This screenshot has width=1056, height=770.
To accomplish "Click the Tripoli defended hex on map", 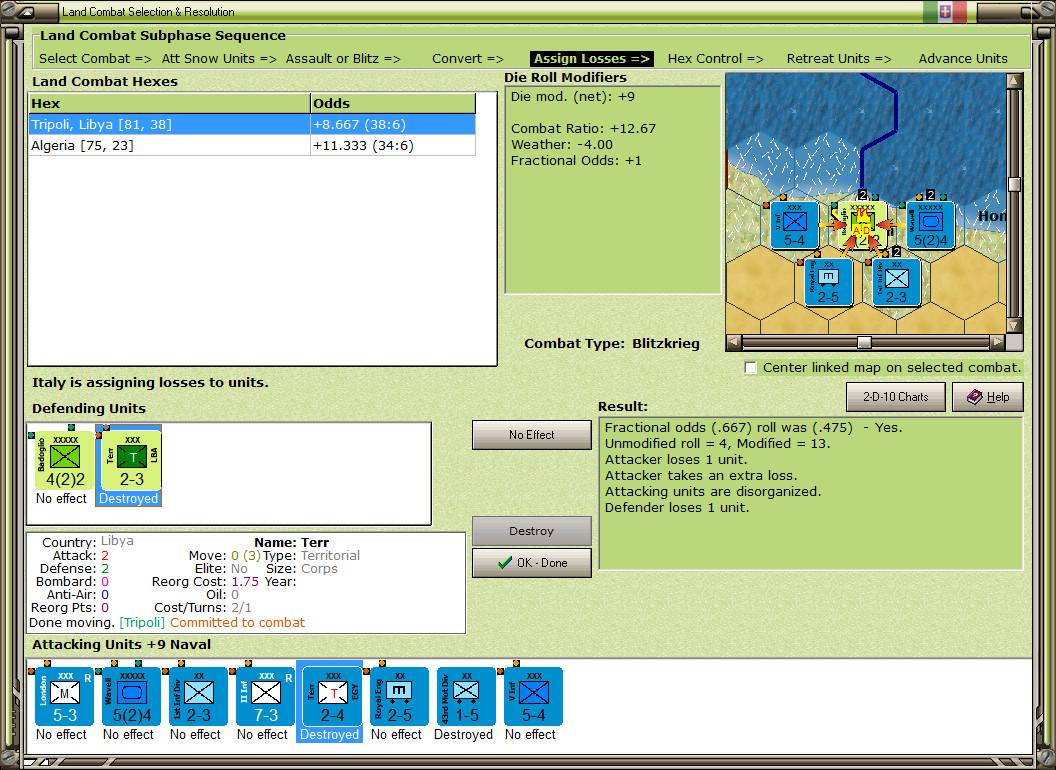I will tap(863, 225).
